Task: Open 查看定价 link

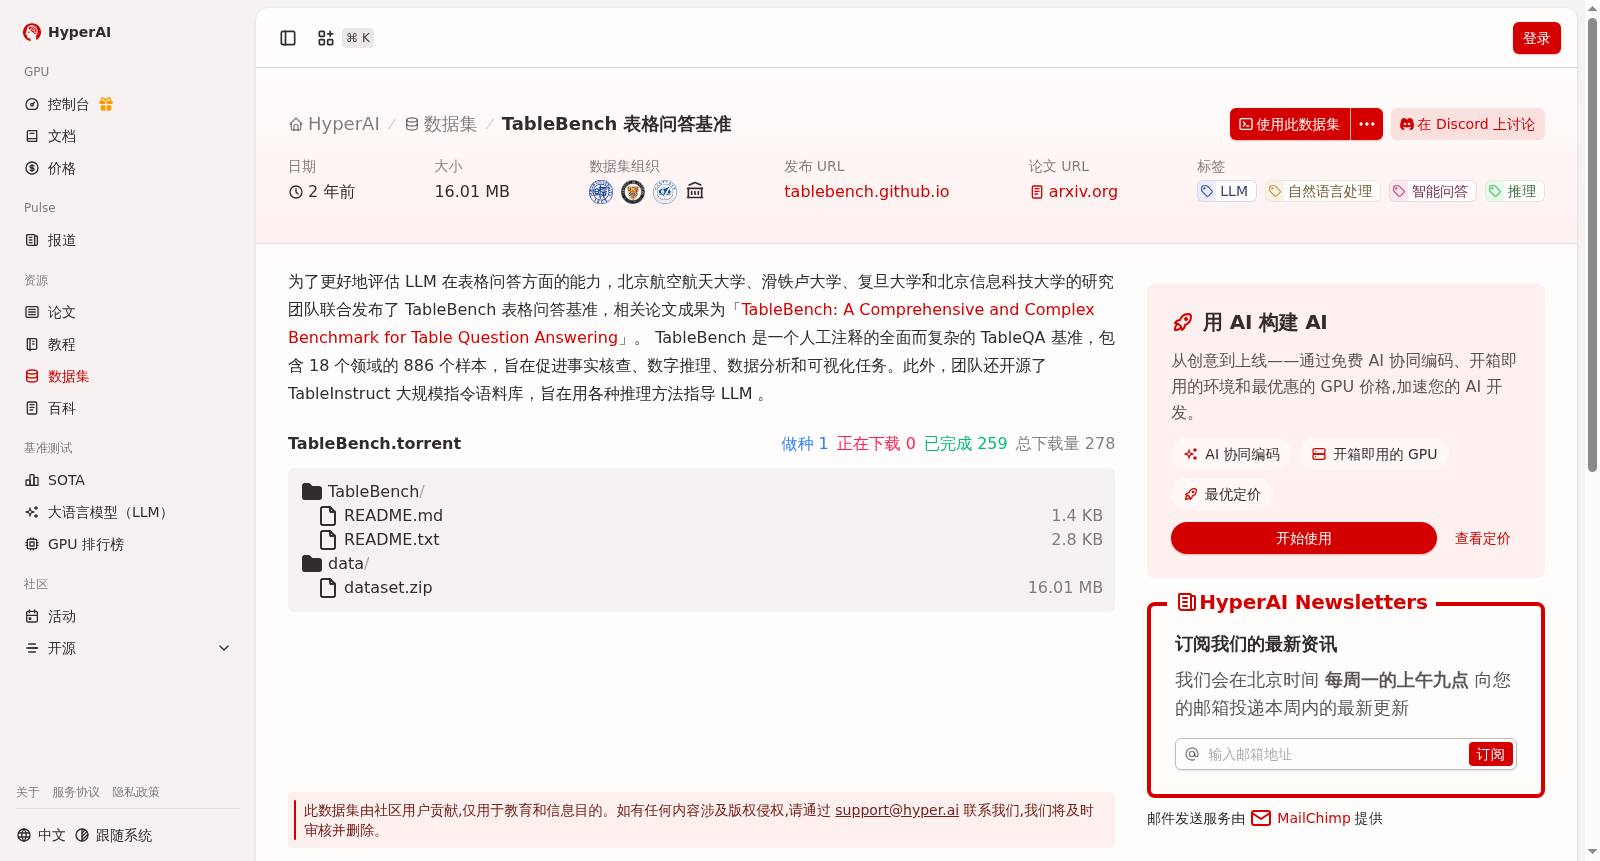Action: (x=1483, y=538)
